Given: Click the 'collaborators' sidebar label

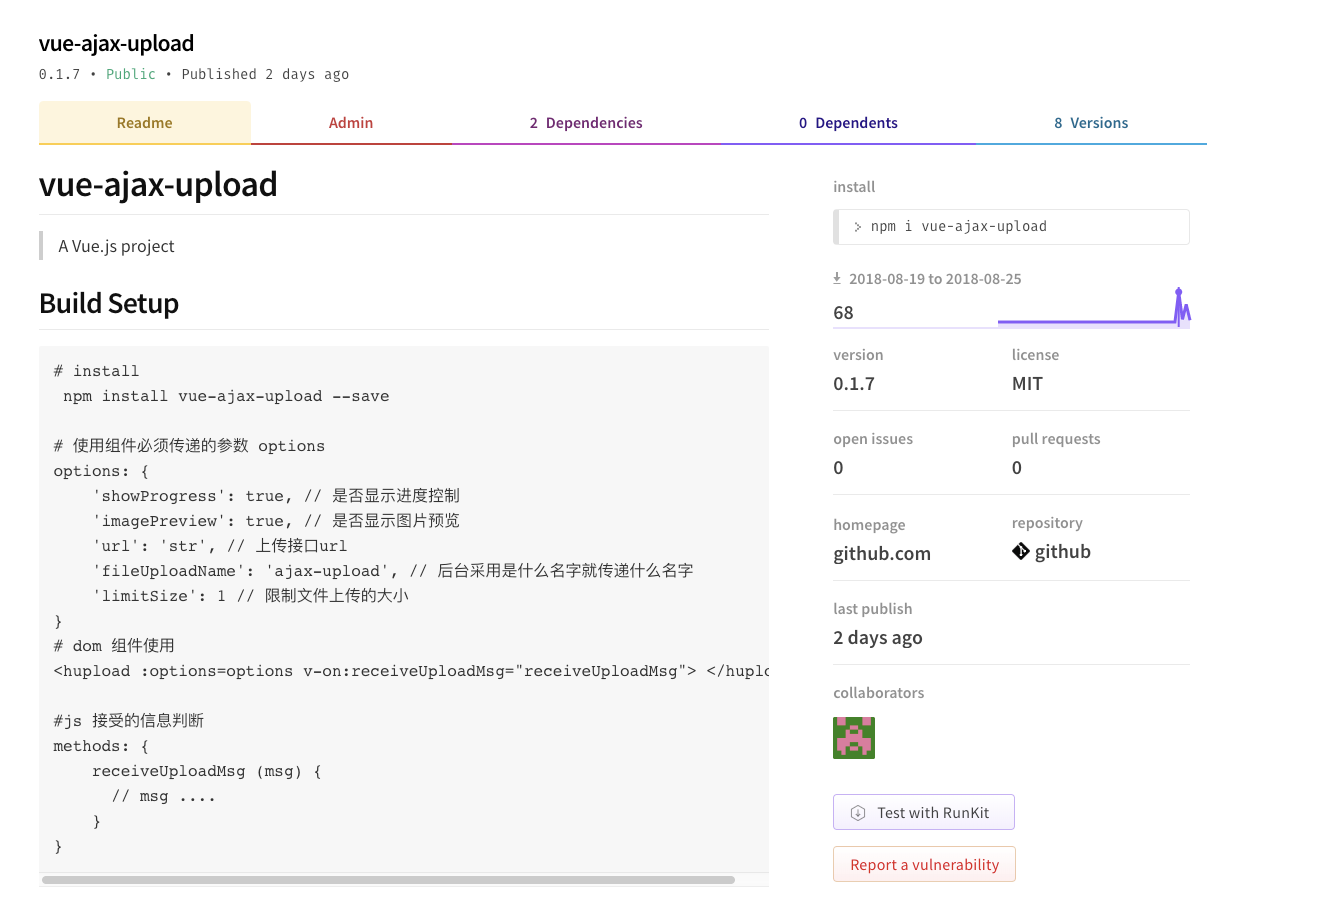Looking at the screenshot, I should (x=879, y=693).
